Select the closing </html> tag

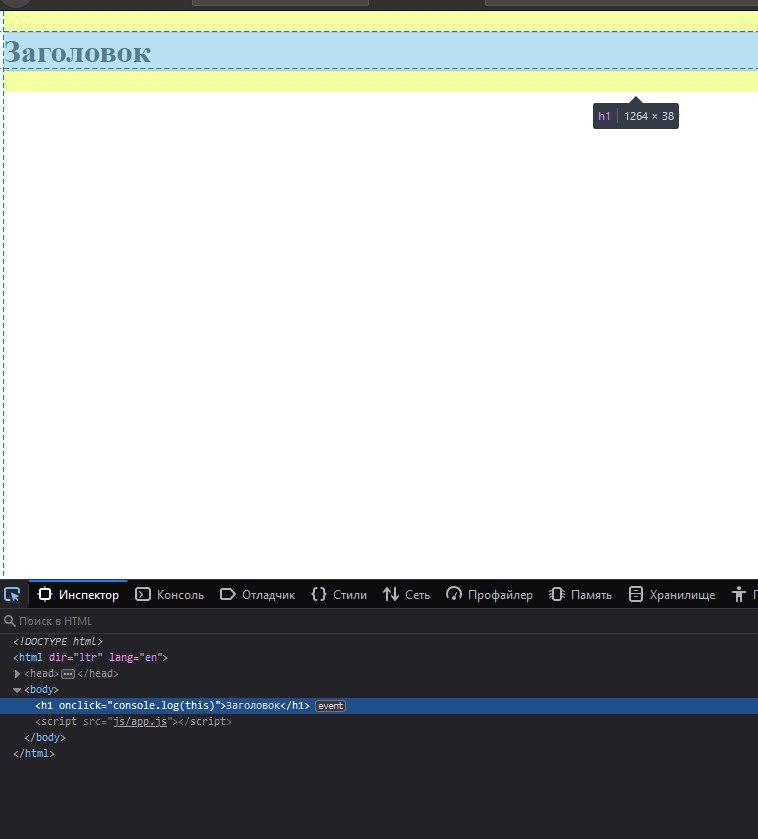(x=34, y=753)
